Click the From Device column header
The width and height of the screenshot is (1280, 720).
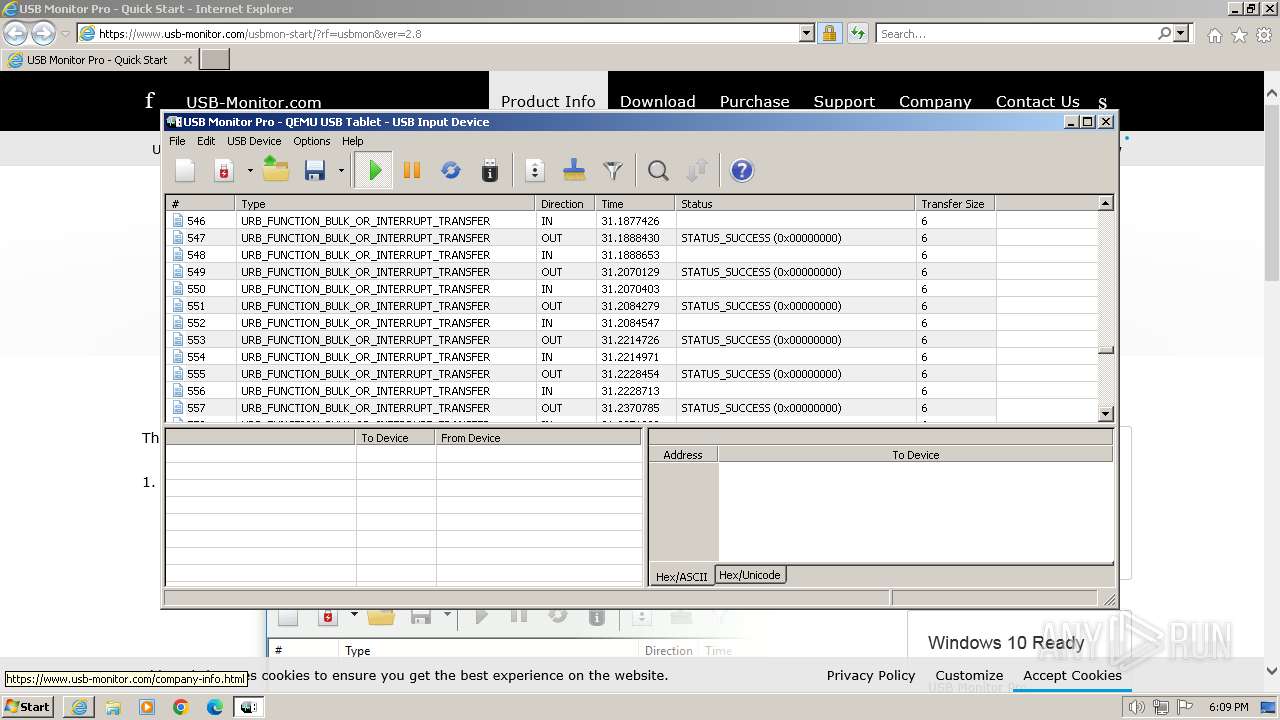pyautogui.click(x=538, y=438)
